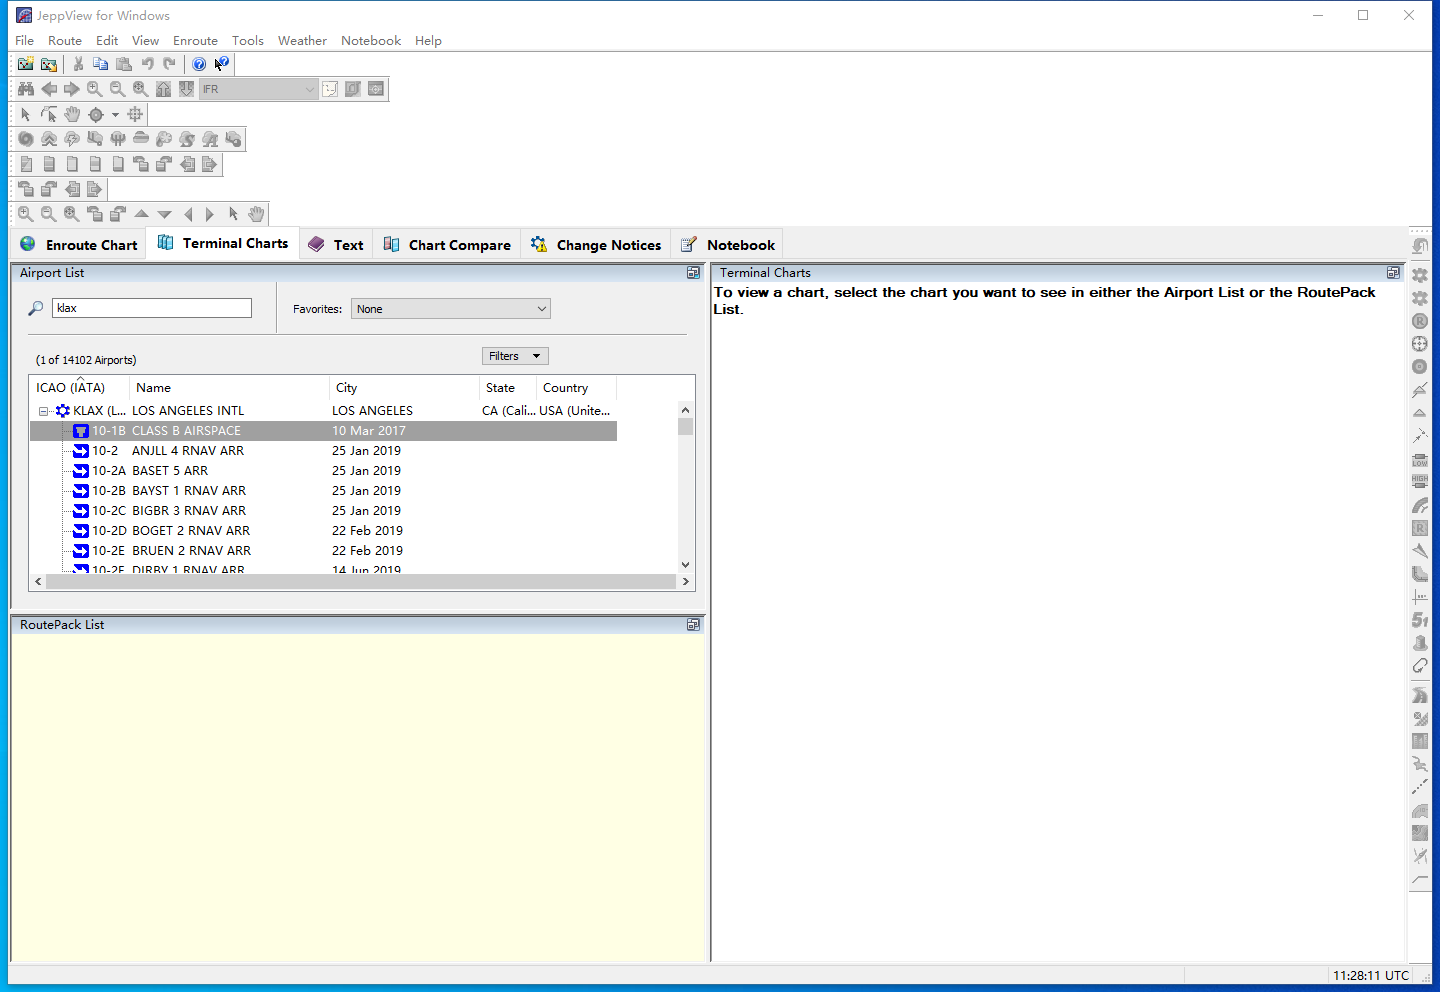
Task: Select the 10-2 ANJLL 4 RNAV ARR chart
Action: [323, 451]
